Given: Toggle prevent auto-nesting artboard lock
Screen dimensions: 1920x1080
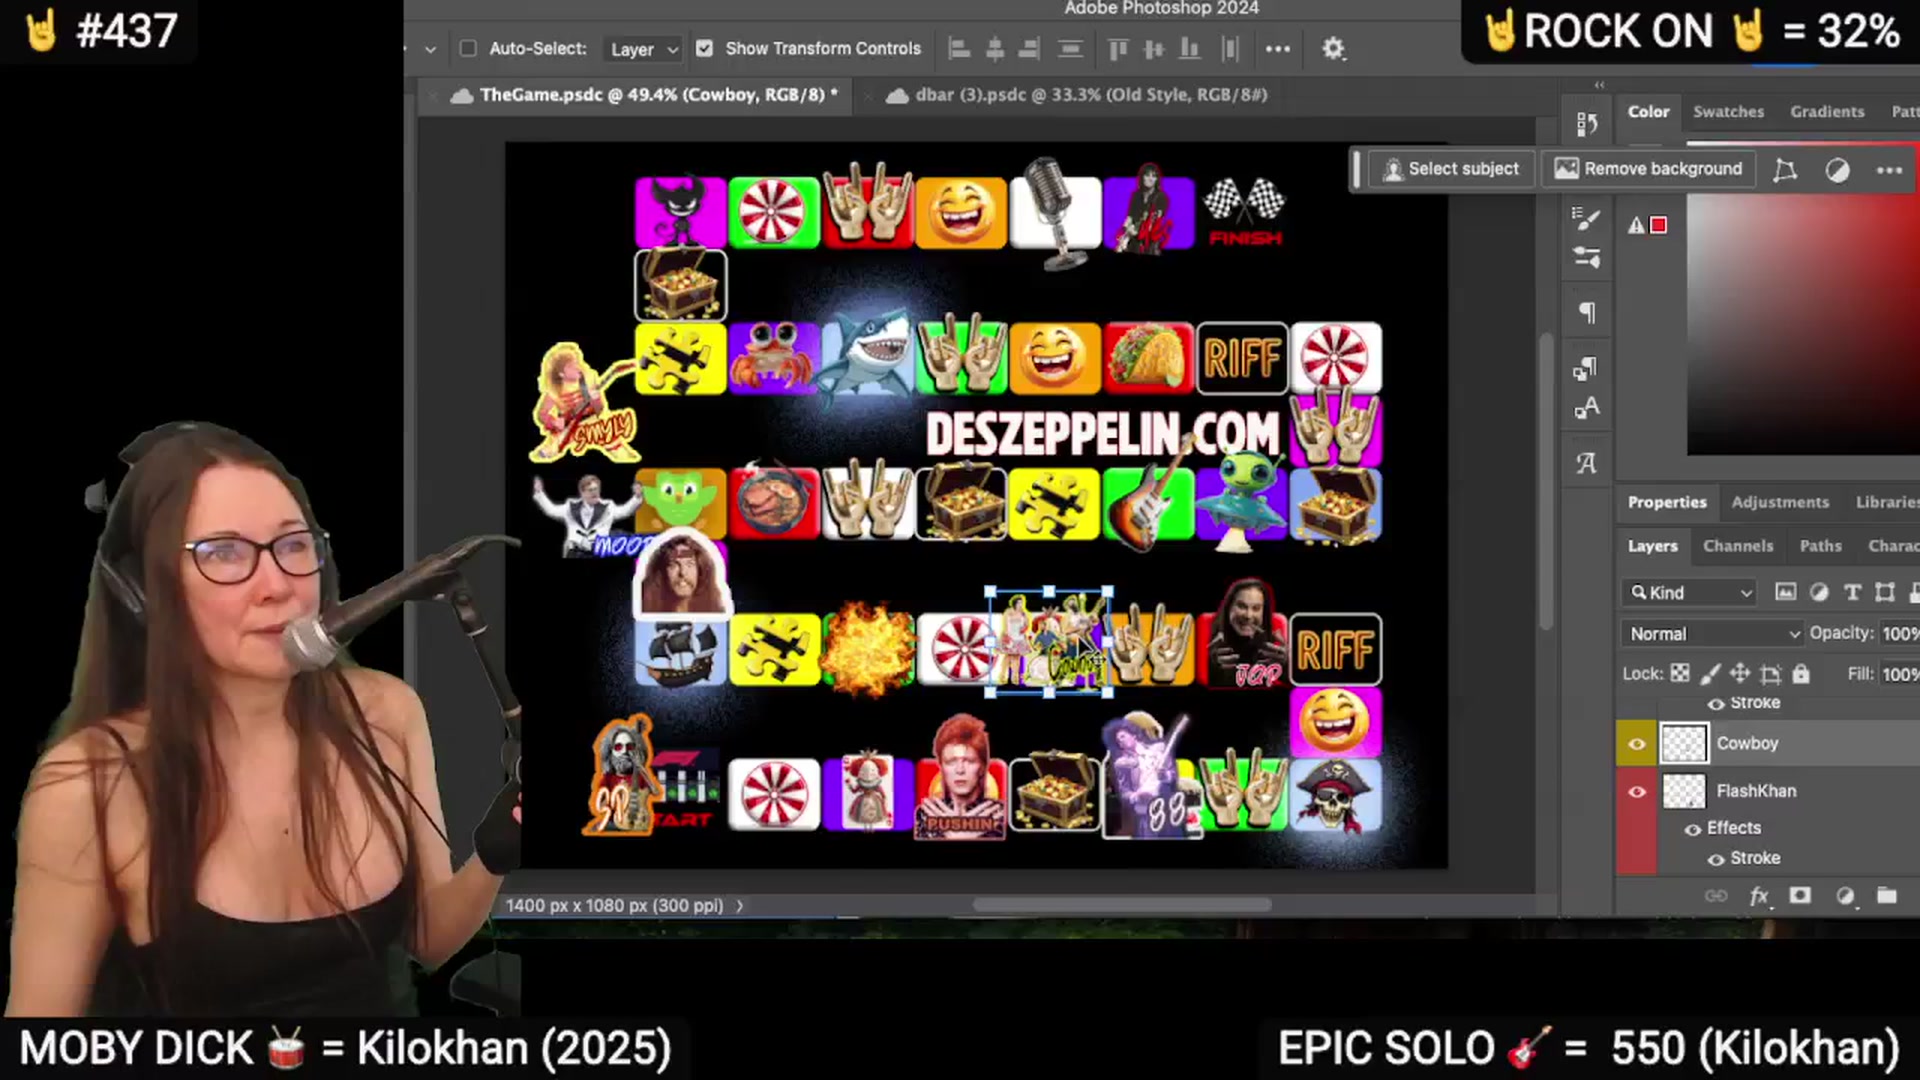Looking at the screenshot, I should coord(1770,673).
